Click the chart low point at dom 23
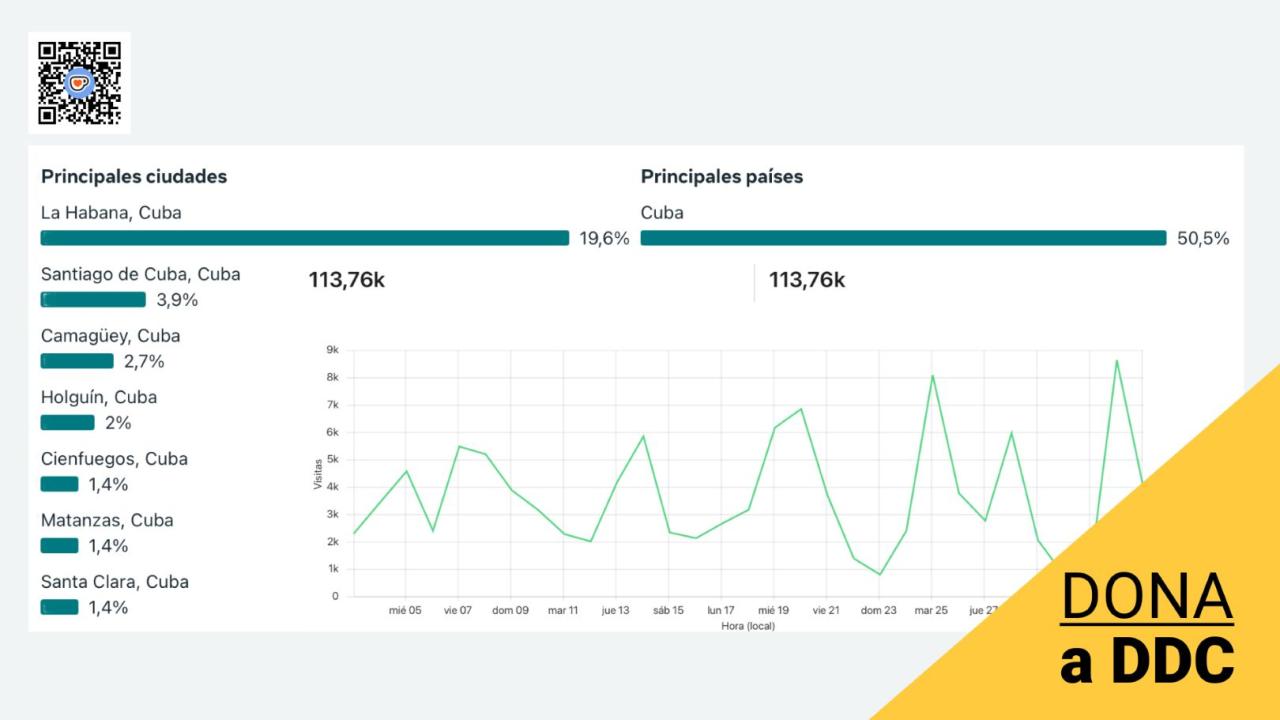 coord(879,574)
